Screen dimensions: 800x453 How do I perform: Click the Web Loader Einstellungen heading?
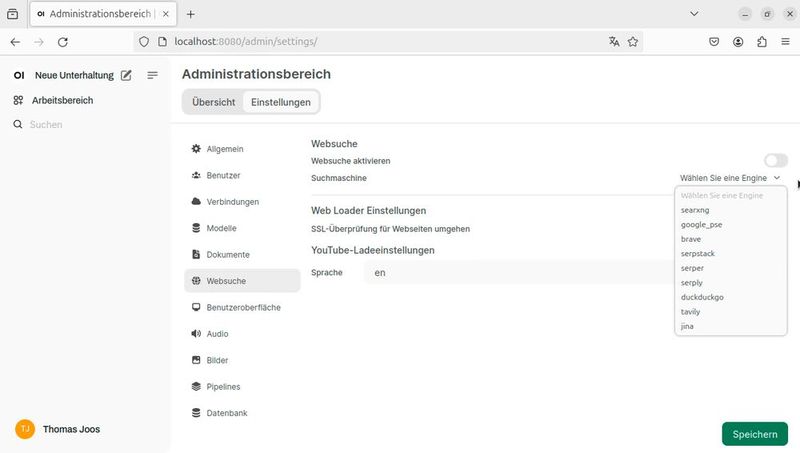coord(368,211)
